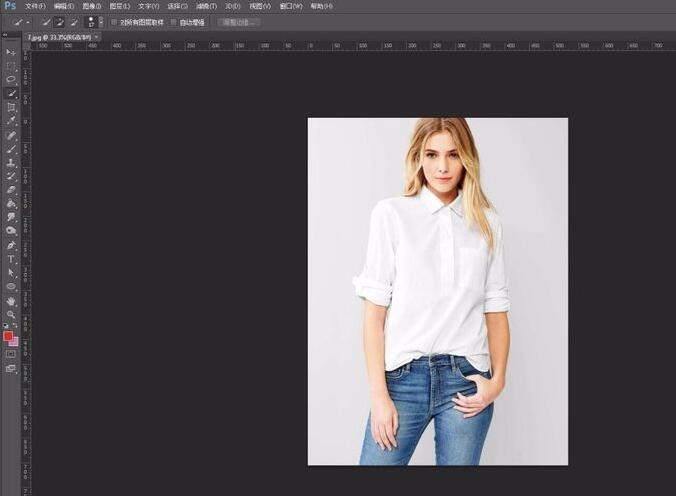The image size is (676, 496).
Task: Select the Lasso tool
Action: click(11, 79)
